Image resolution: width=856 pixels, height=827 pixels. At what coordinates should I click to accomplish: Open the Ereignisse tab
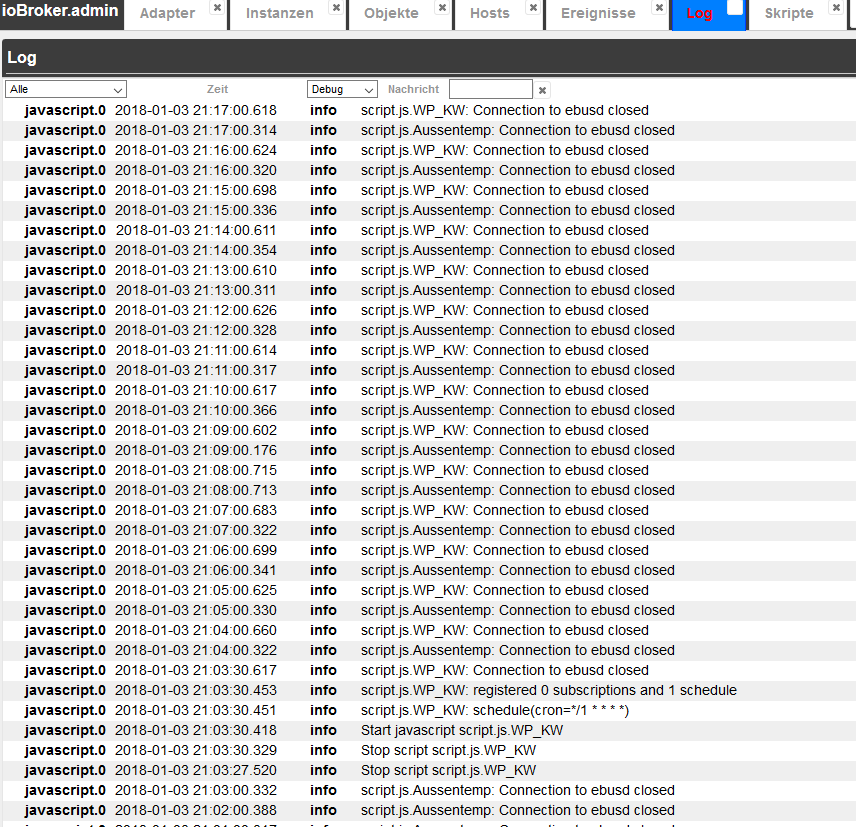click(598, 14)
